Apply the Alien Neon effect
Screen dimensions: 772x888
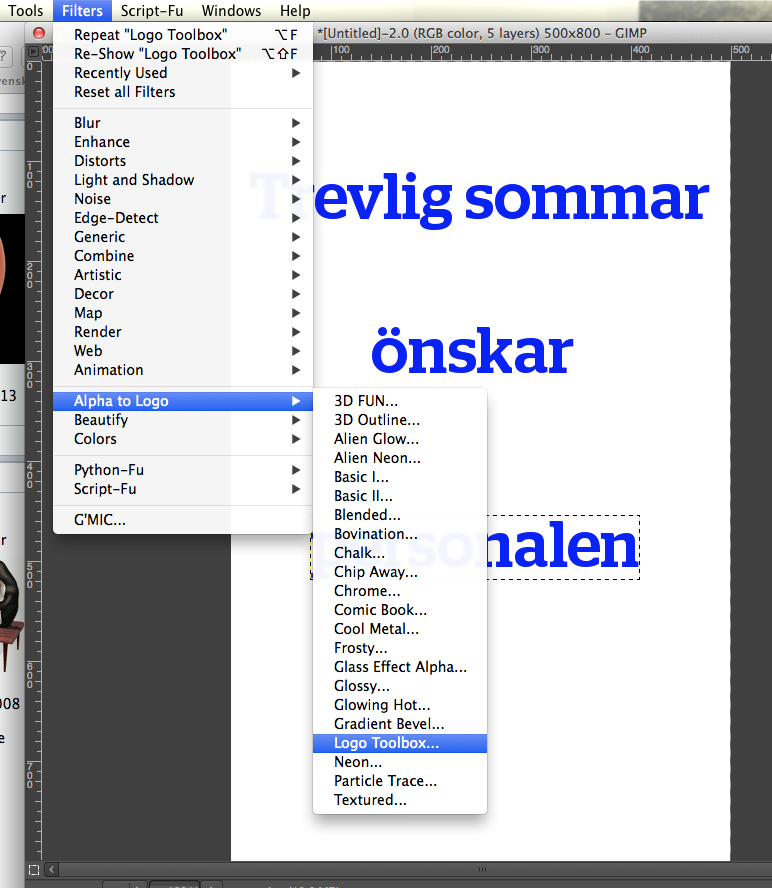400,458
